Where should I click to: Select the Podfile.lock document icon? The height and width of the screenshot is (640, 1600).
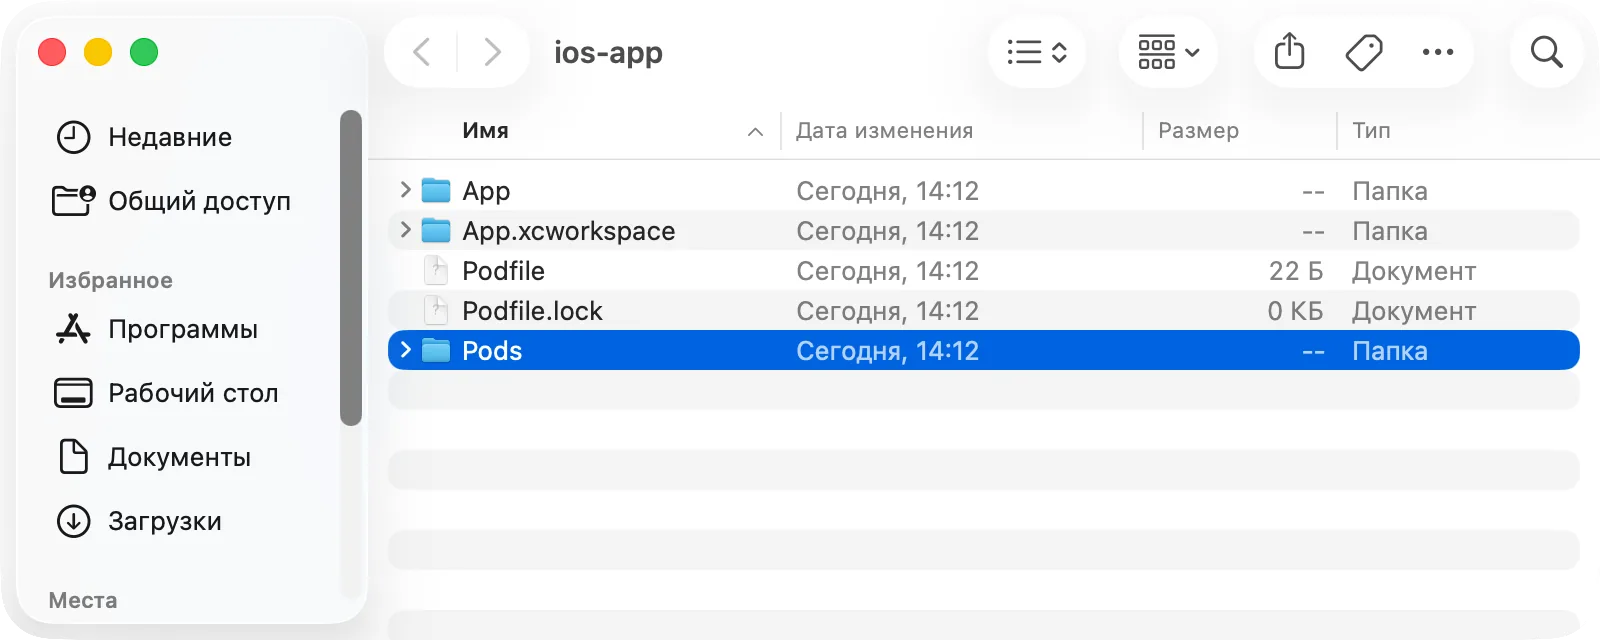tap(436, 310)
